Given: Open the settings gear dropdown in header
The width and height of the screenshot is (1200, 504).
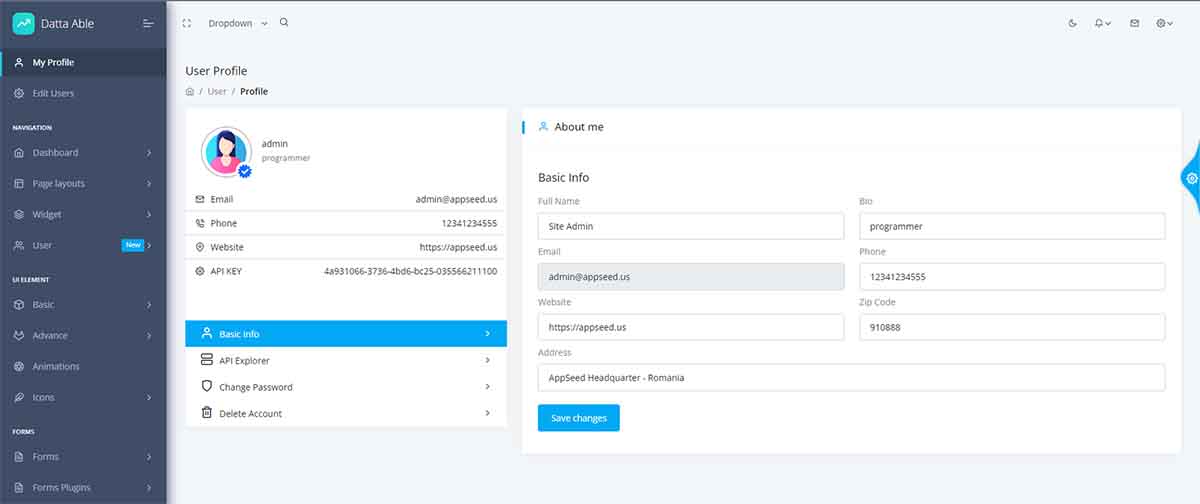Looking at the screenshot, I should 1164,23.
